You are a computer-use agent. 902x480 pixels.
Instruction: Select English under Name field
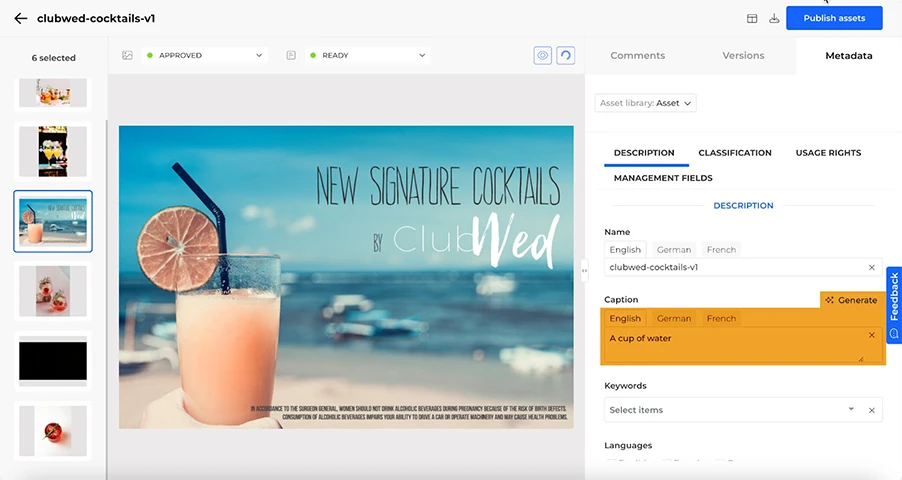point(625,250)
